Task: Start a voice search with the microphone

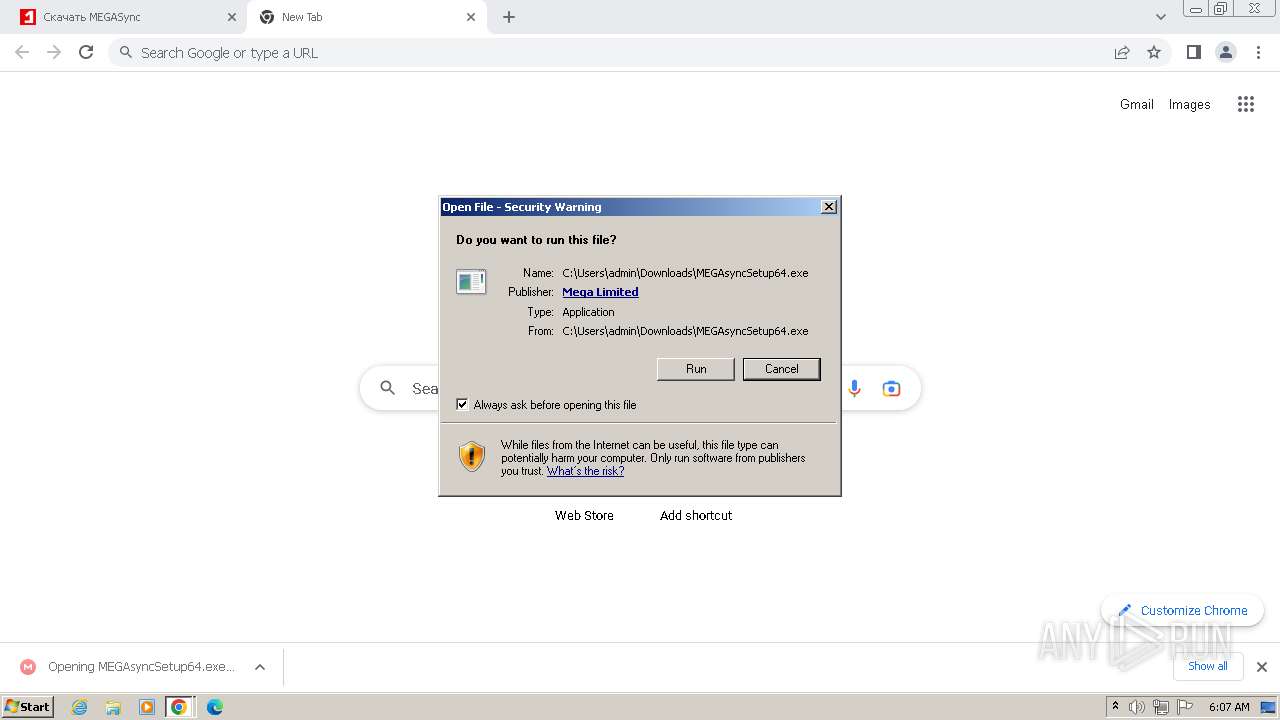Action: tap(854, 388)
